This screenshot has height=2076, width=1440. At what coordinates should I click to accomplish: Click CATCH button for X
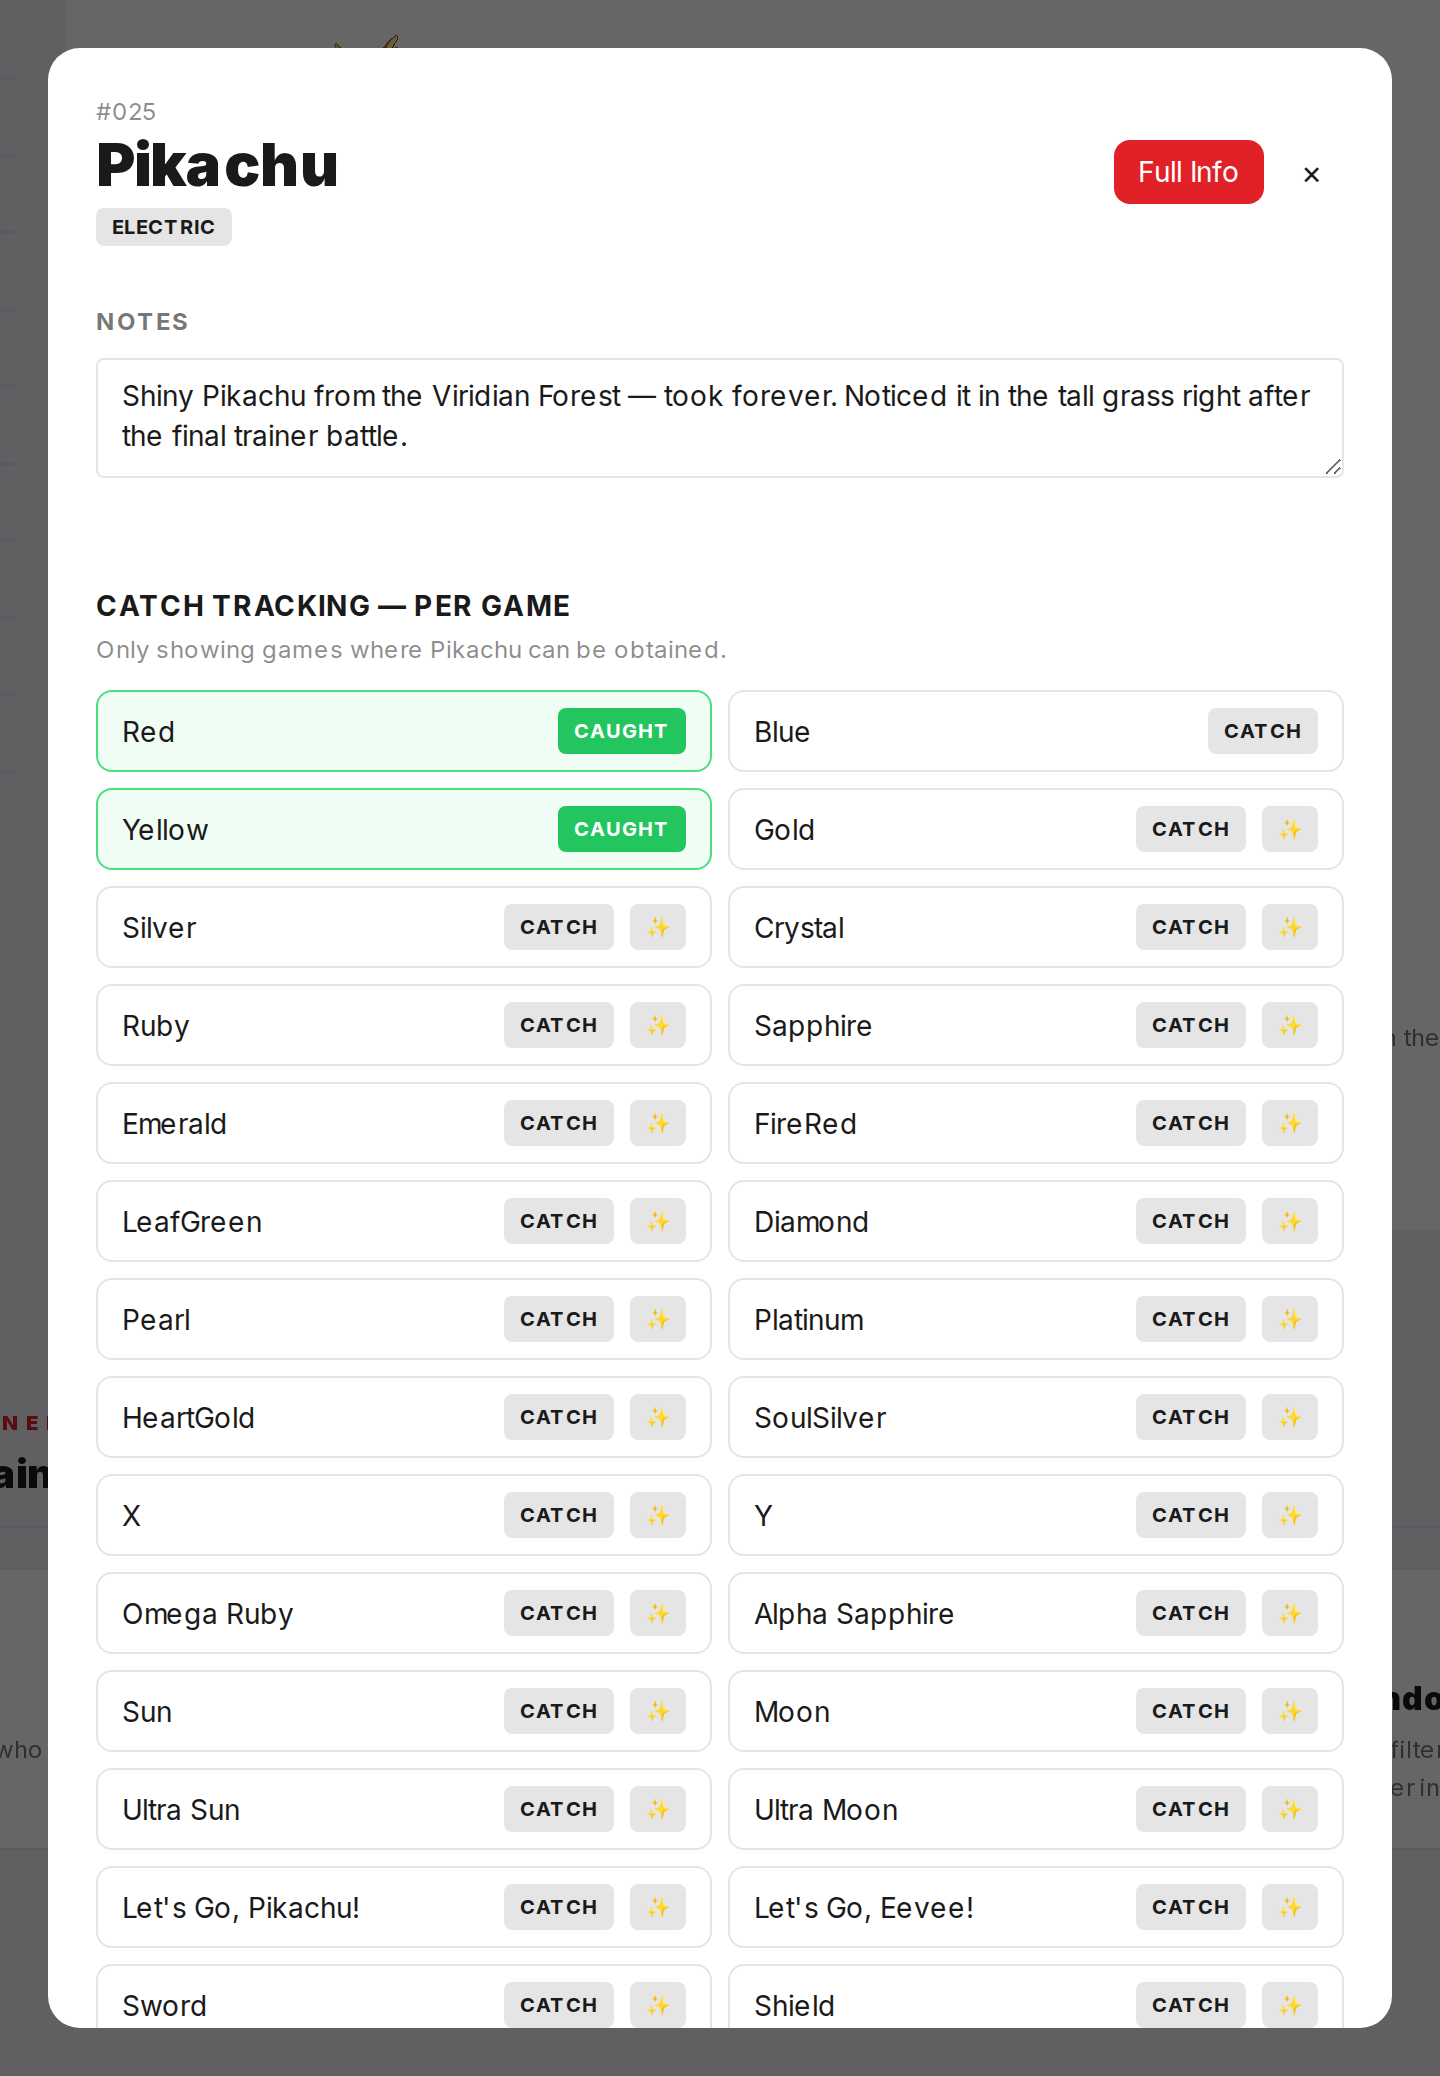[558, 1515]
